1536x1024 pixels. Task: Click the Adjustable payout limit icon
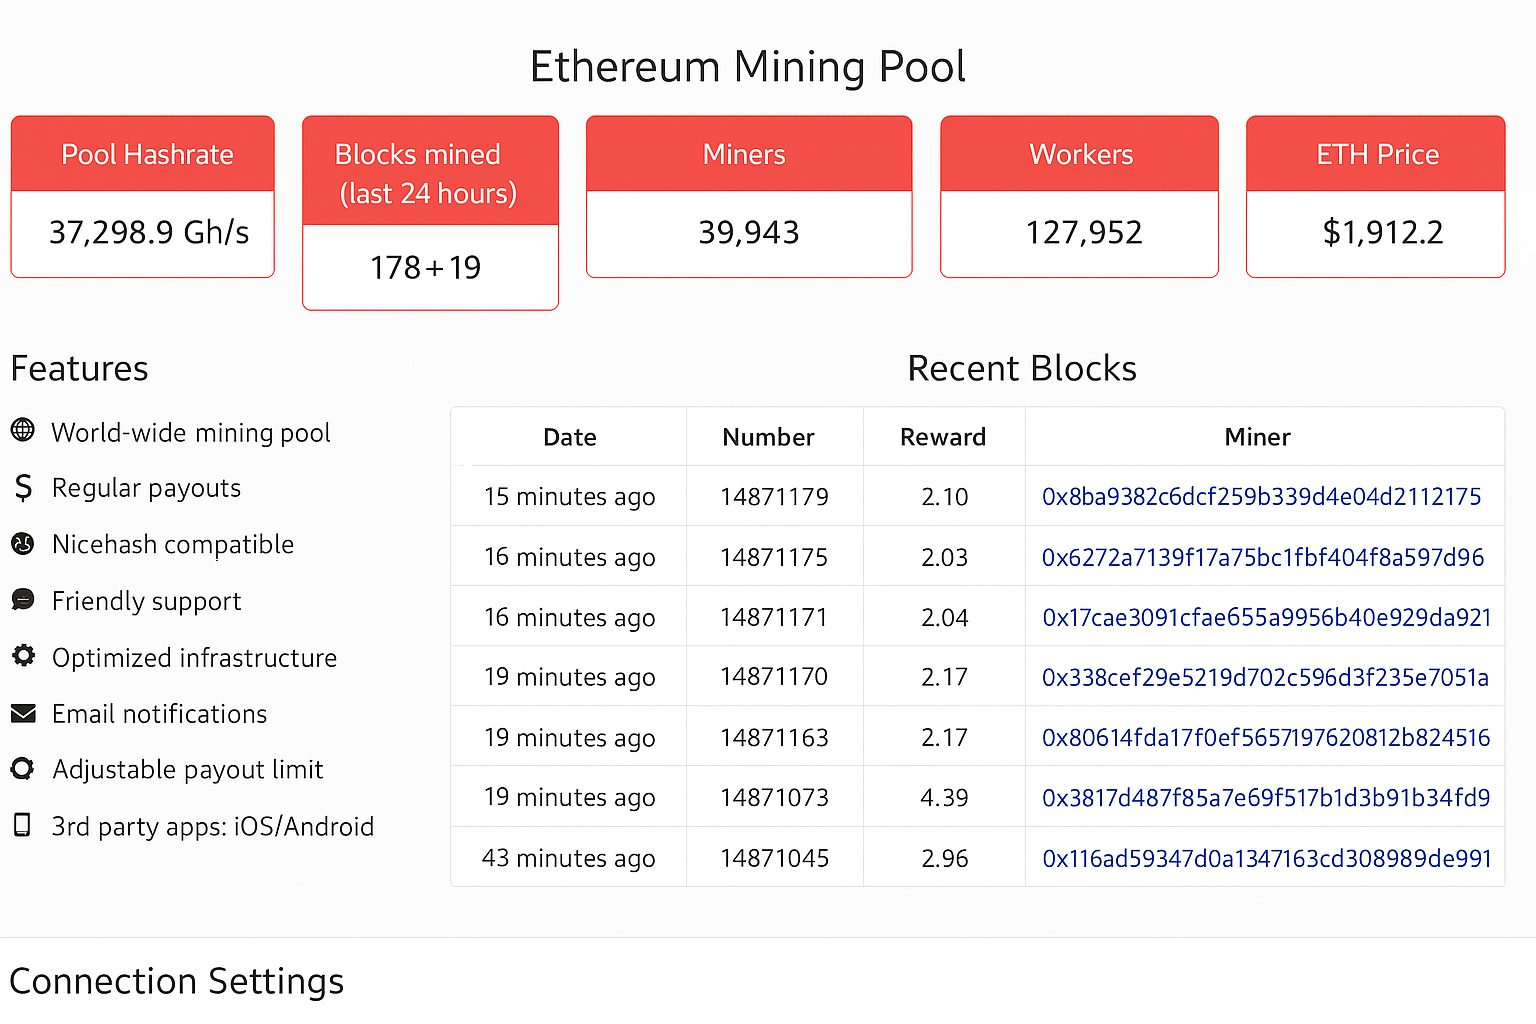click(22, 769)
